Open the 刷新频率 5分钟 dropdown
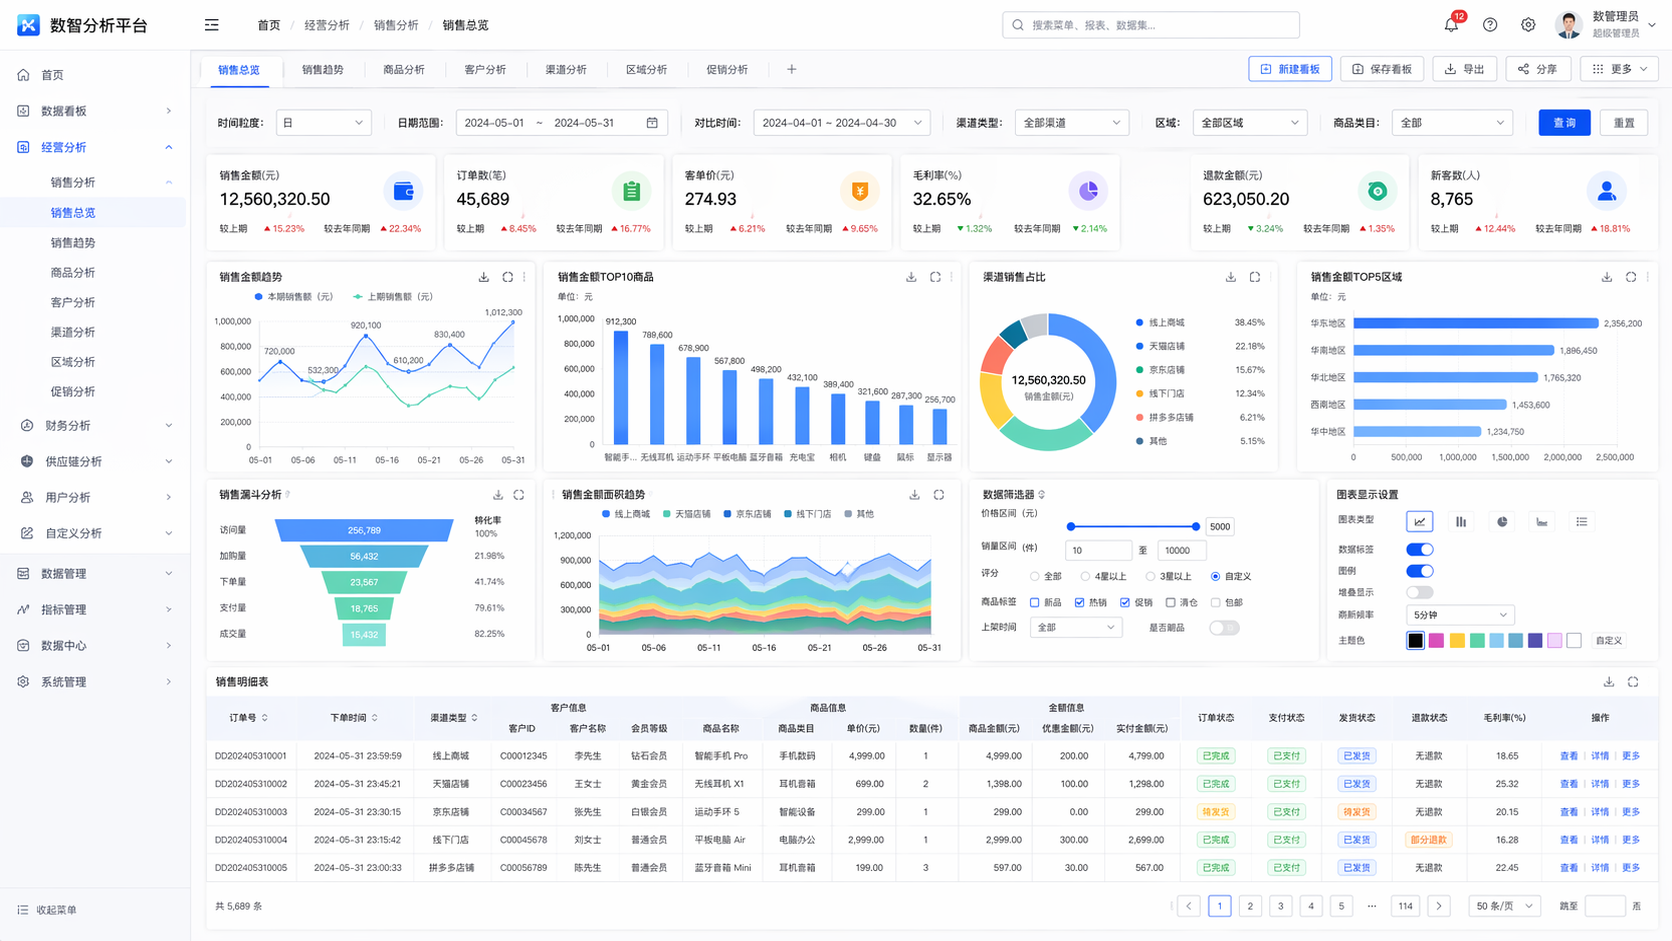1672x941 pixels. point(1460,615)
